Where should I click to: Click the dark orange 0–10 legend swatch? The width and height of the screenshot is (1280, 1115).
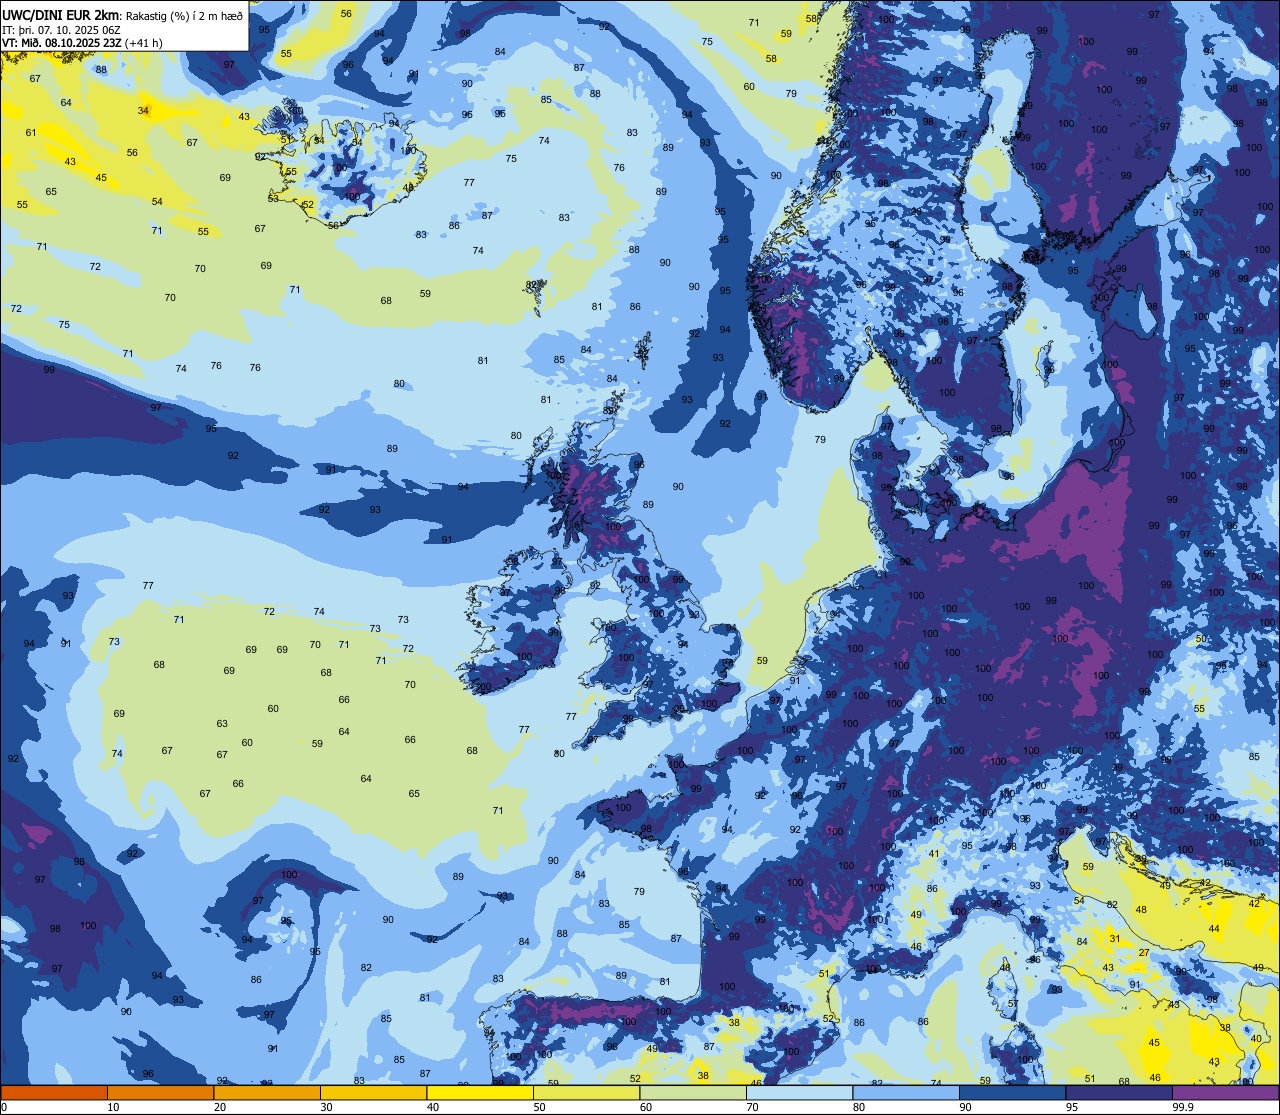[54, 1092]
